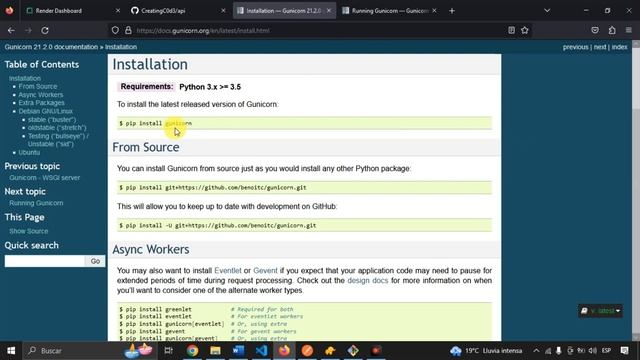640x360 pixels.
Task: Bookmark this page with the star icon
Action: (x=525, y=30)
